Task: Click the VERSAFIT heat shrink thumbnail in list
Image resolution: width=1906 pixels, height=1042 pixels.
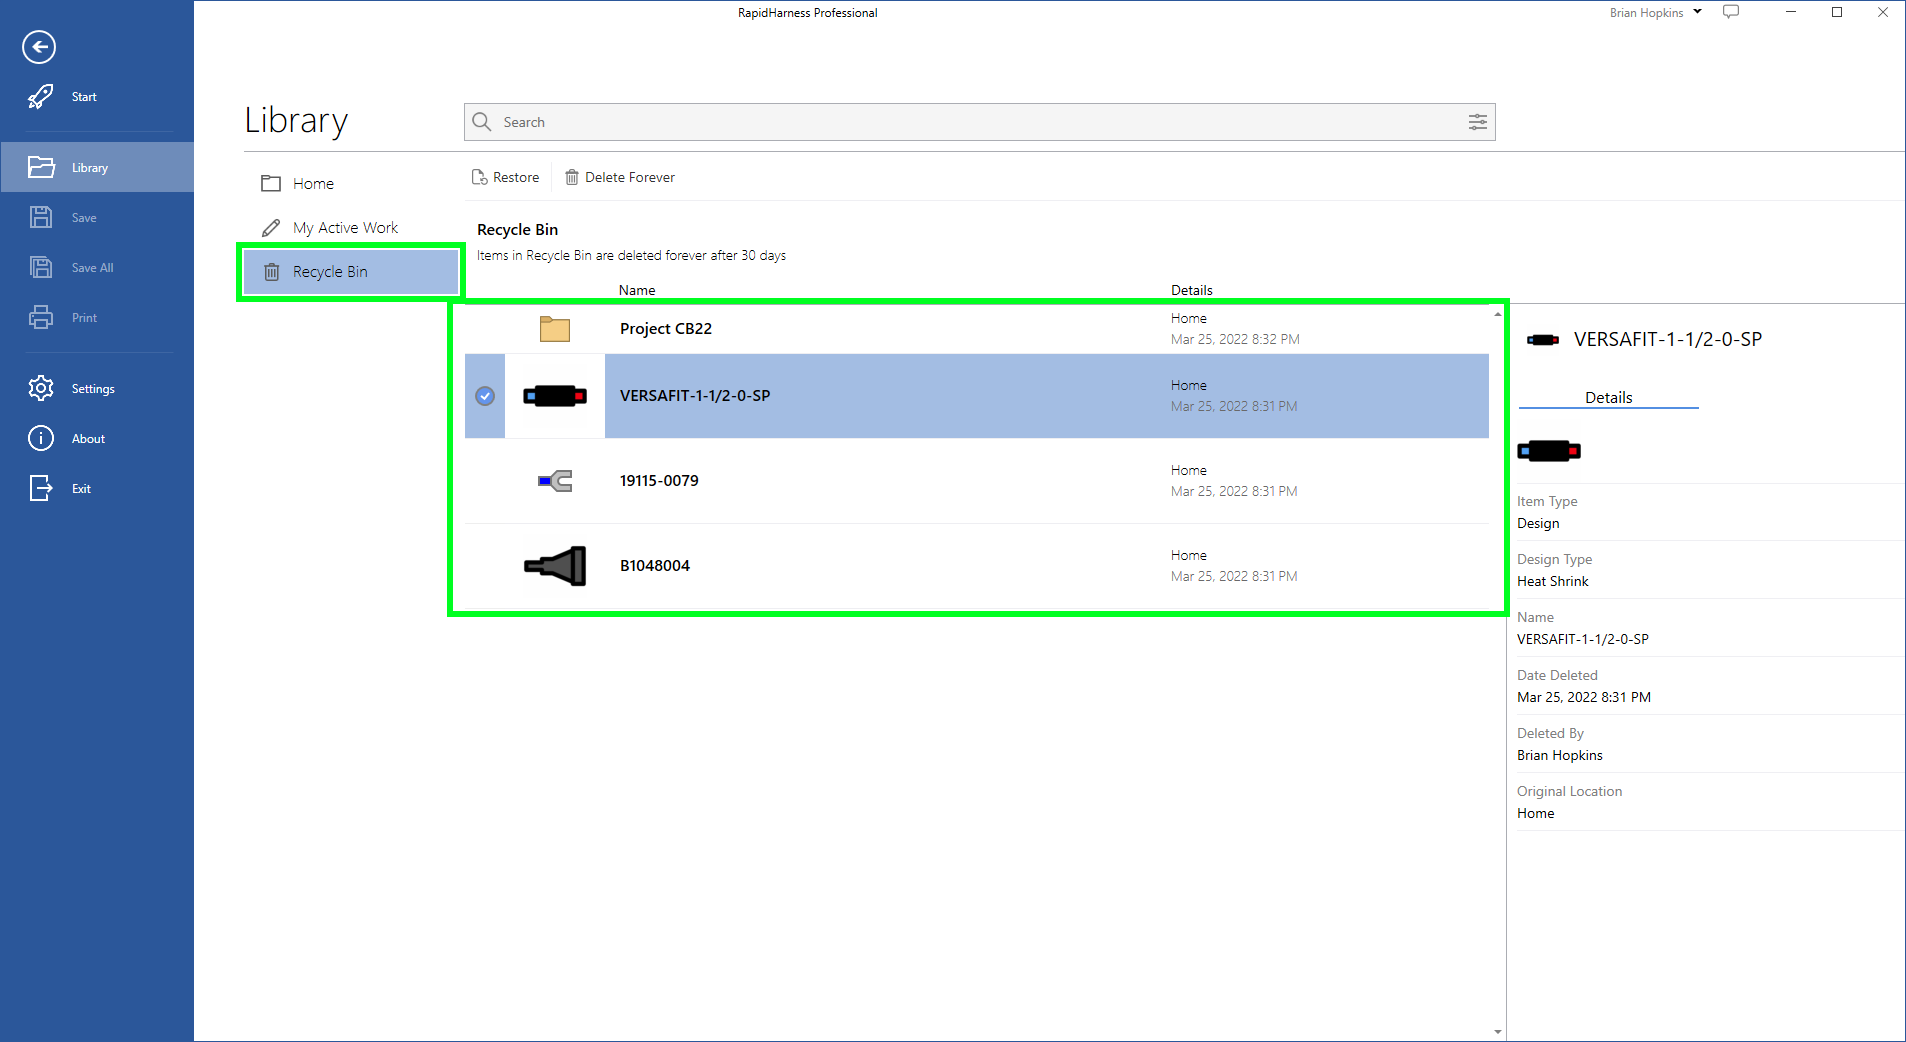Action: [555, 396]
